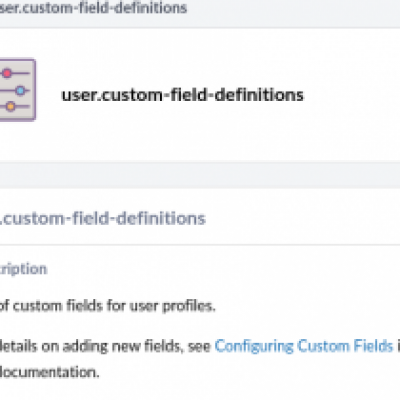400x400 pixels.
Task: Open the Configuring Custom Fields link
Action: [304, 346]
